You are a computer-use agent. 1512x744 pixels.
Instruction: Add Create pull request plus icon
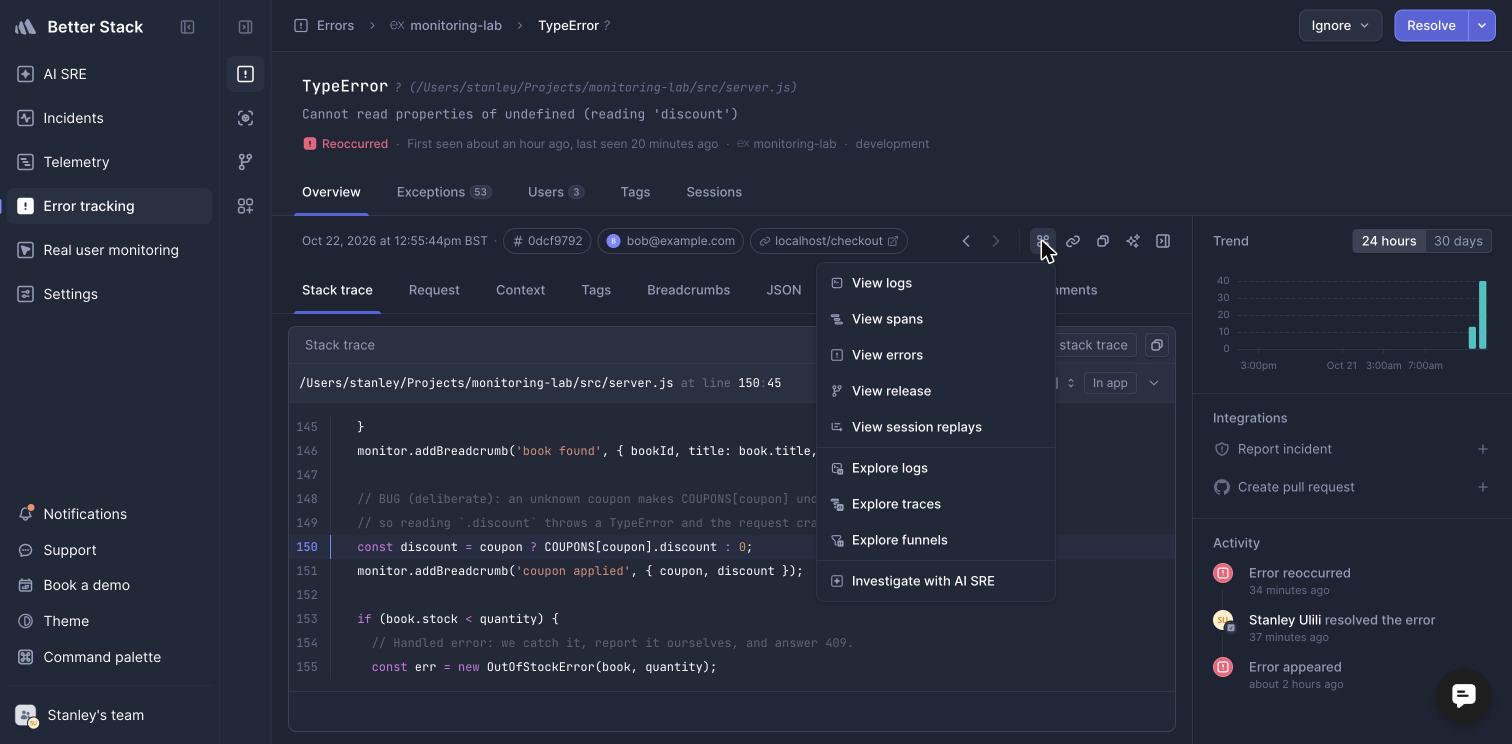point(1483,487)
